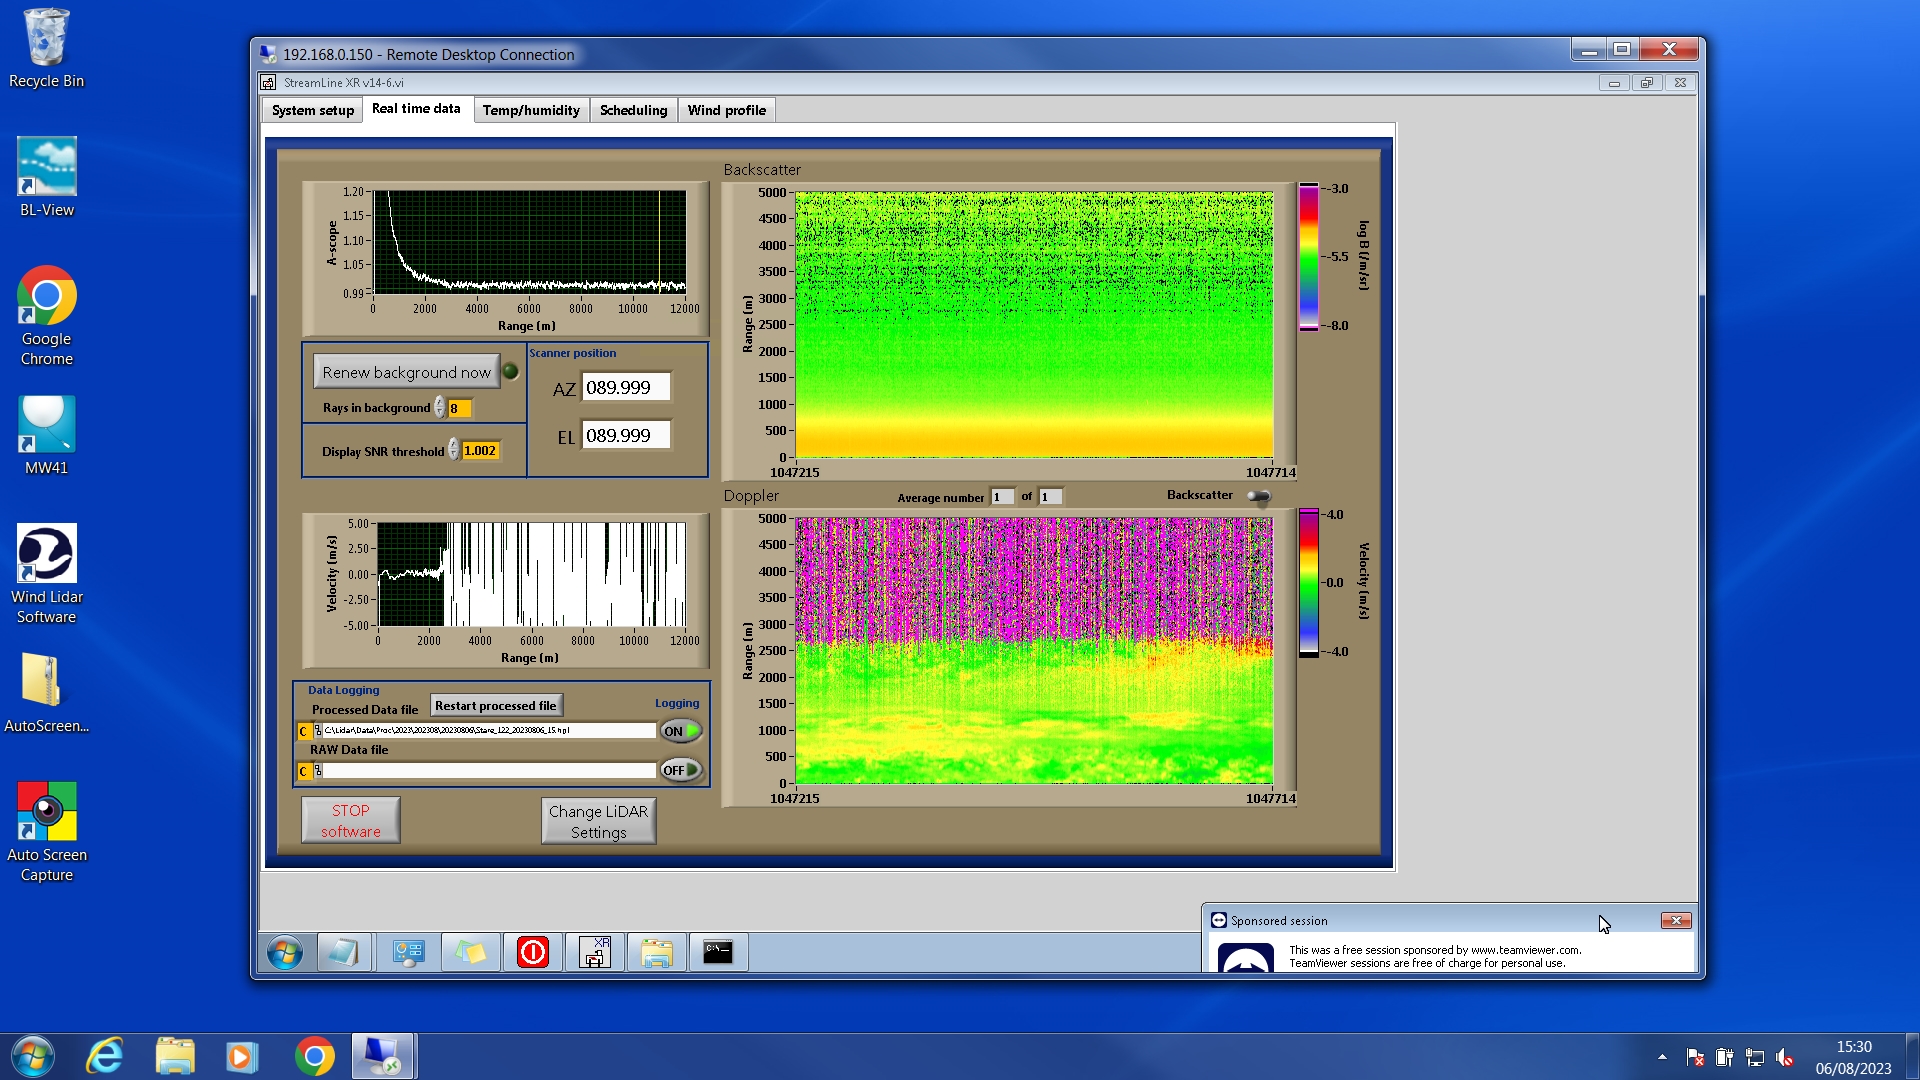The image size is (1920, 1080).
Task: Open Notepad in the remote taskbar
Action: pyautogui.click(x=343, y=952)
